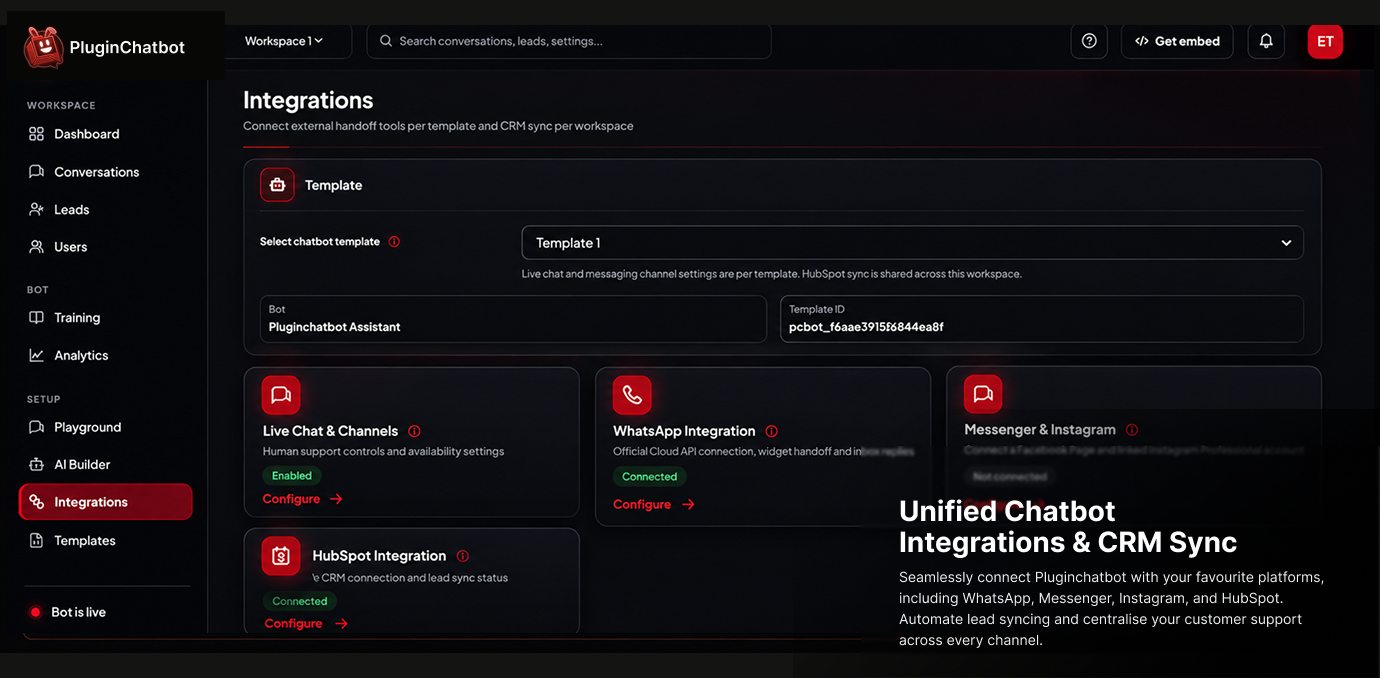Viewport: 1380px width, 678px height.
Task: Open the Playground label in sidebar
Action: click(88, 427)
